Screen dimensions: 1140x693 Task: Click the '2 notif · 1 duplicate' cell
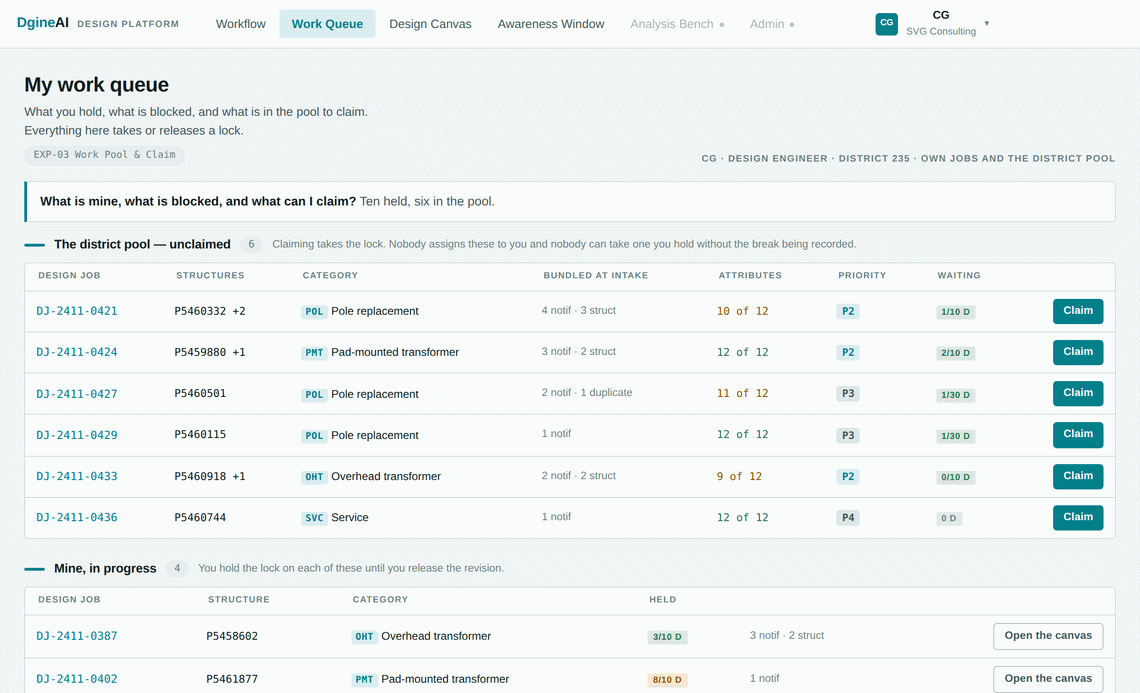(x=587, y=393)
